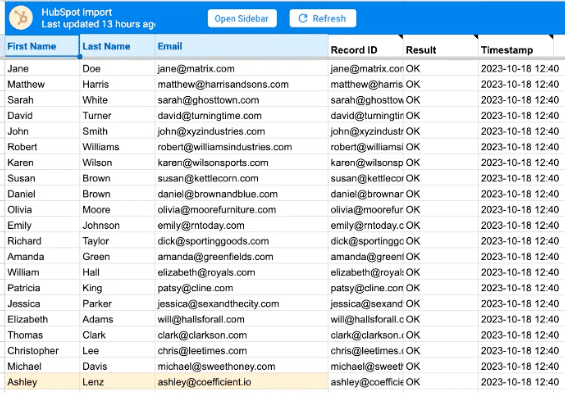Select email cell david@turningtime.com

(x=241, y=116)
